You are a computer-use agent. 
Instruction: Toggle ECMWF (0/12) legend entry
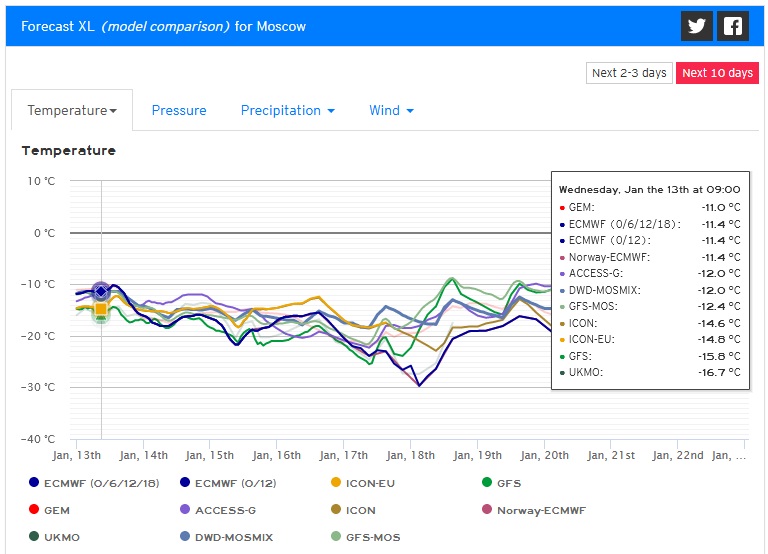click(228, 483)
